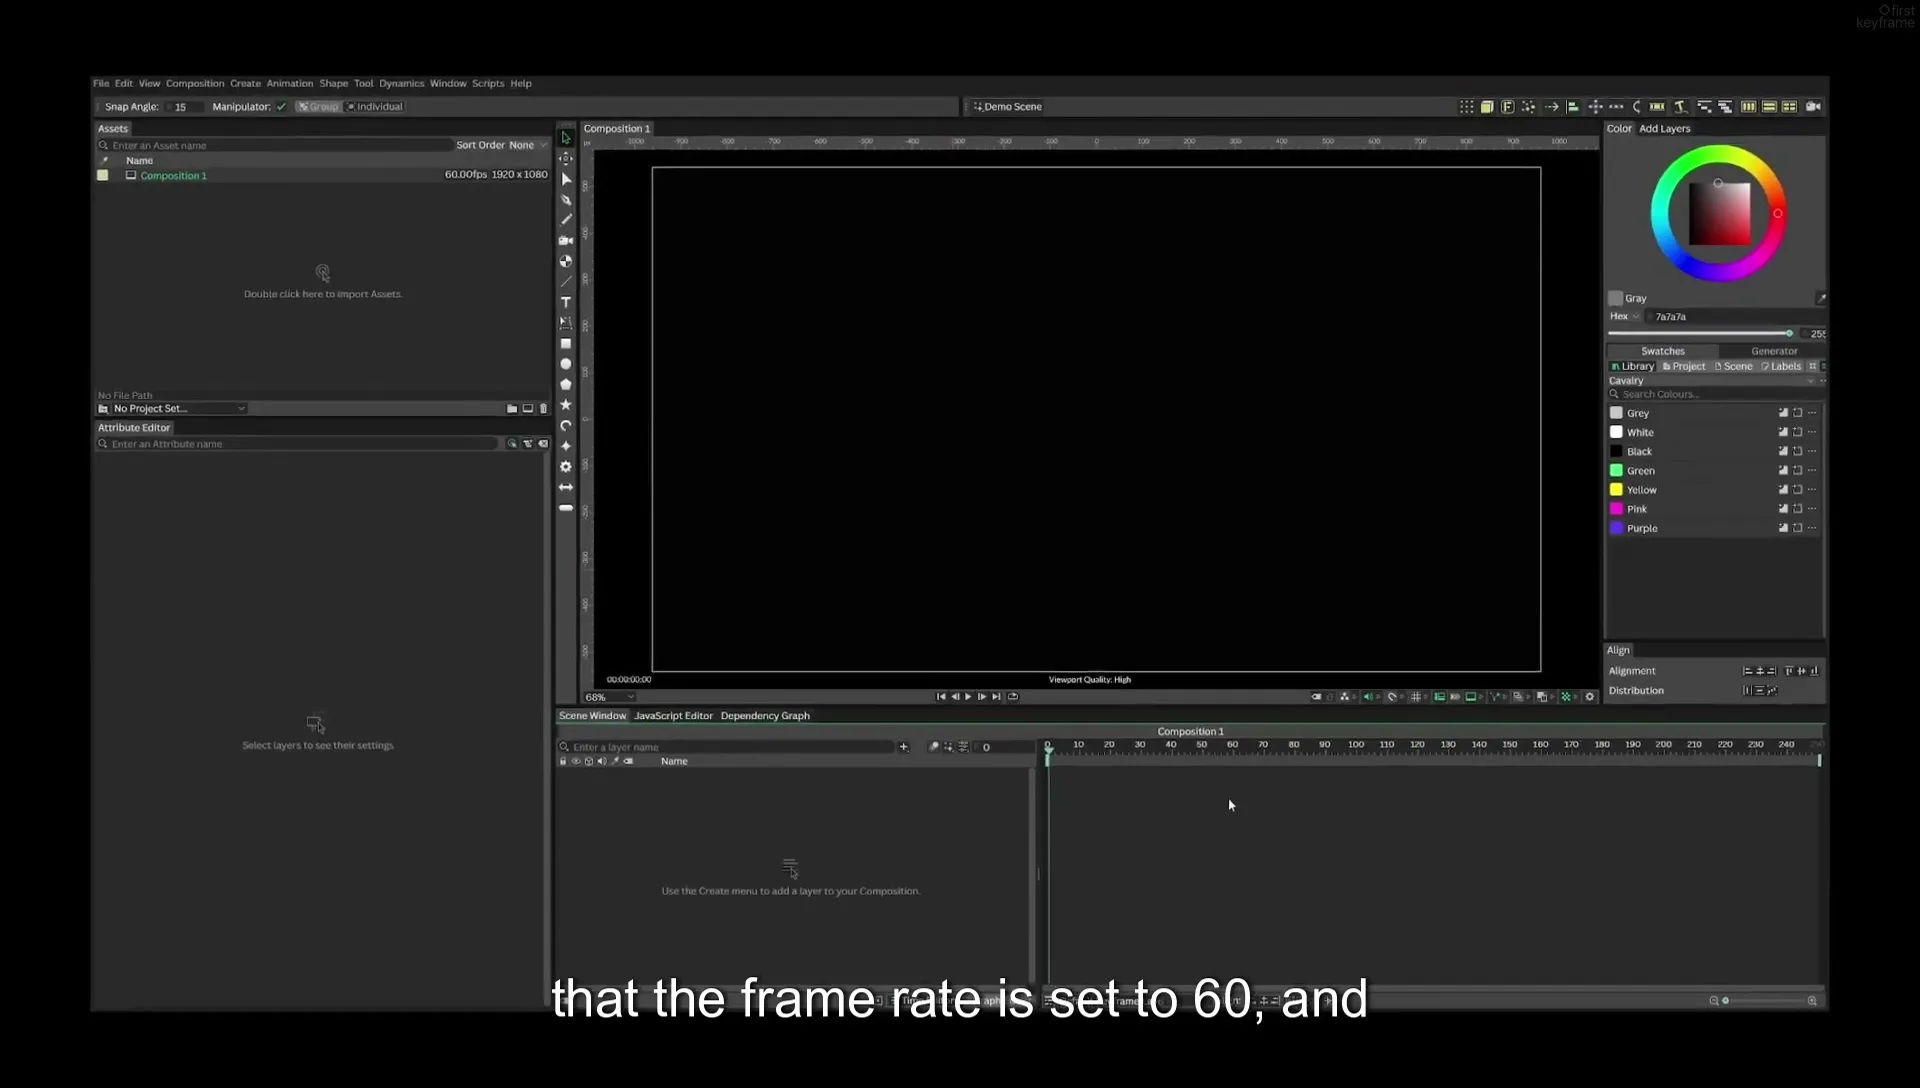Select the Text tool
This screenshot has width=1920, height=1088.
[x=566, y=302]
